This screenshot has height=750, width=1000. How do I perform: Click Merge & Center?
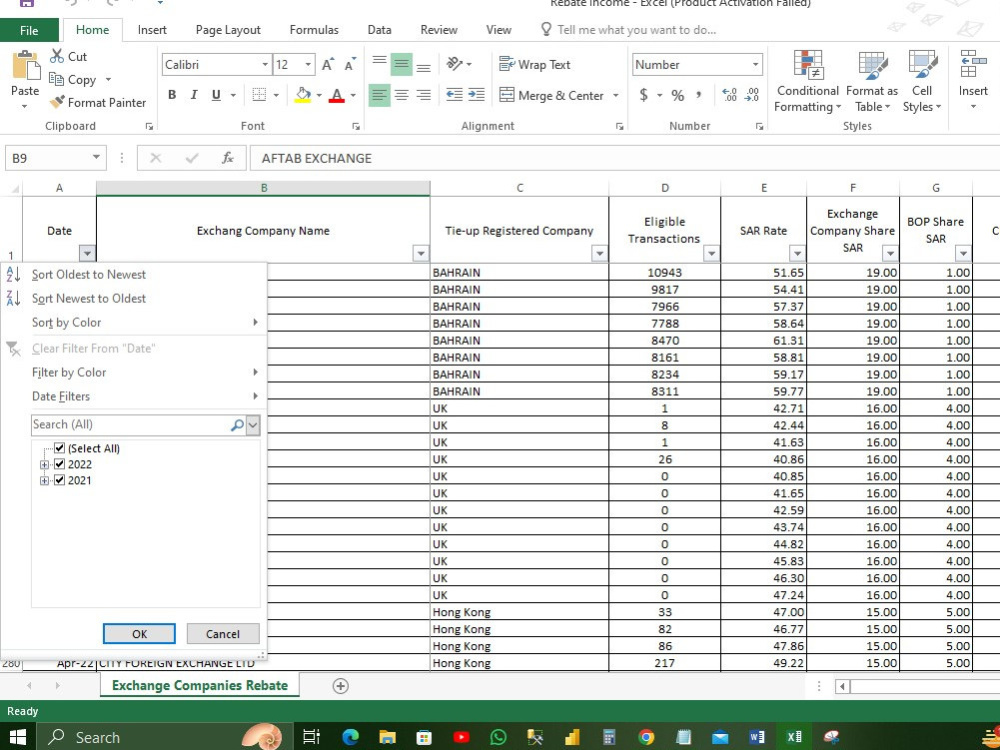pyautogui.click(x=552, y=95)
